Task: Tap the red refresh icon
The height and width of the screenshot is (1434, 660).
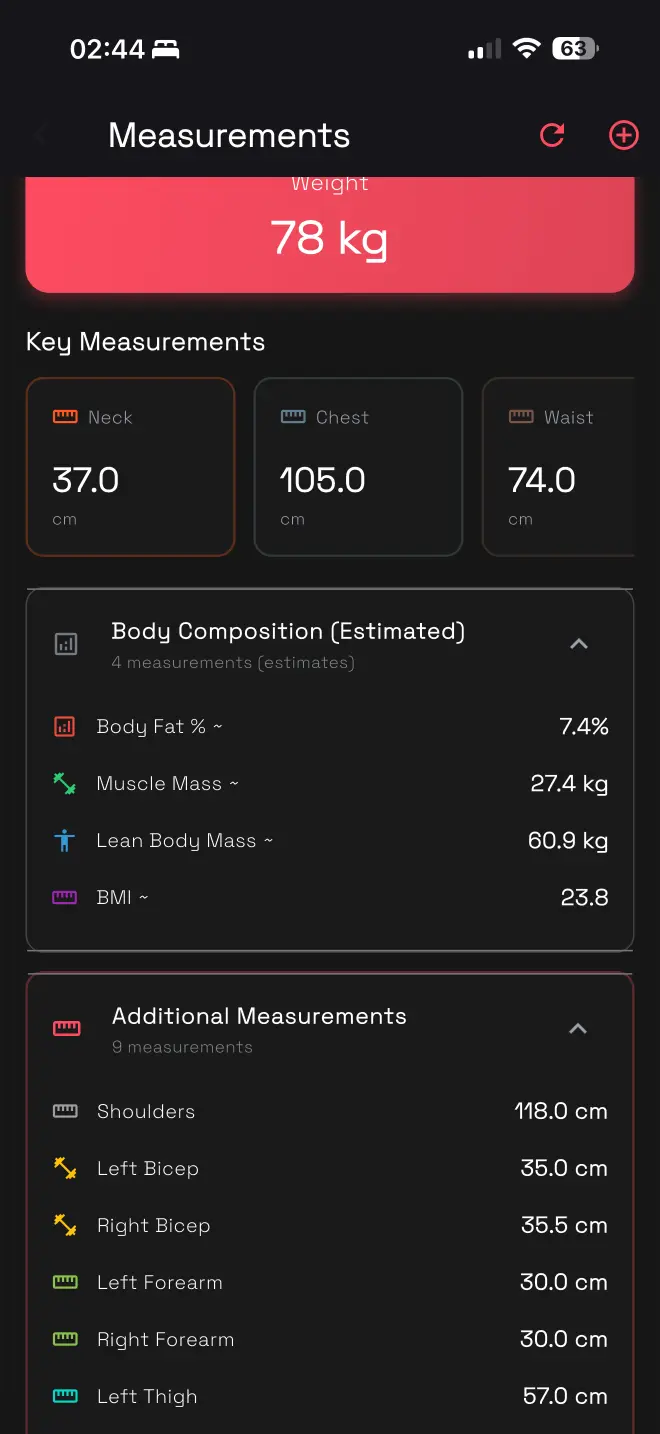Action: click(x=552, y=135)
